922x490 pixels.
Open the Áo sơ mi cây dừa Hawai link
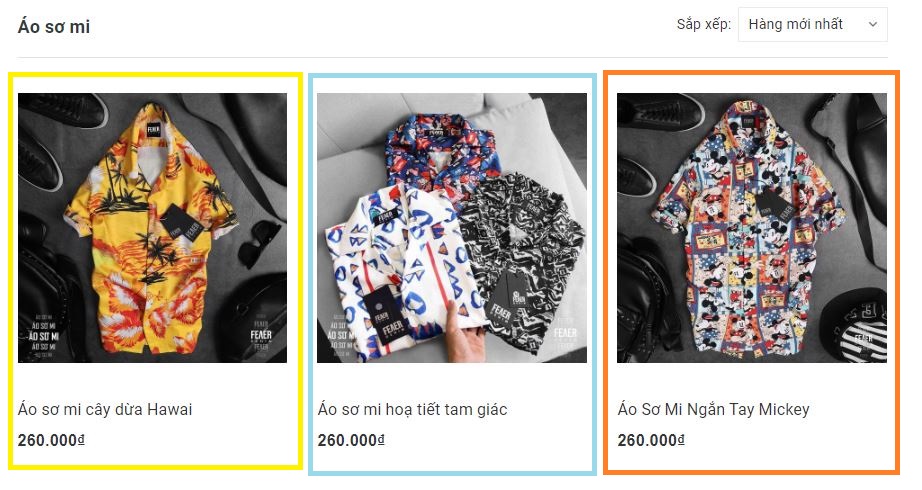(105, 409)
